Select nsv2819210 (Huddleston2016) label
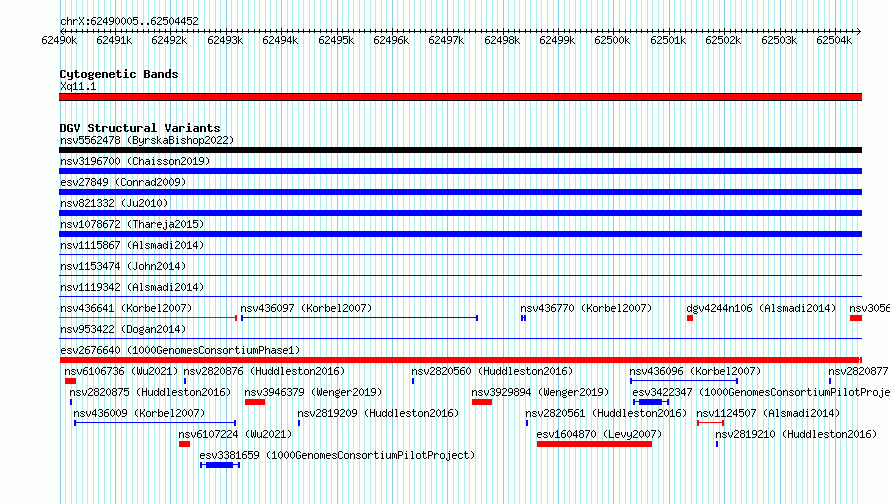The width and height of the screenshot is (890, 504). (x=796, y=434)
